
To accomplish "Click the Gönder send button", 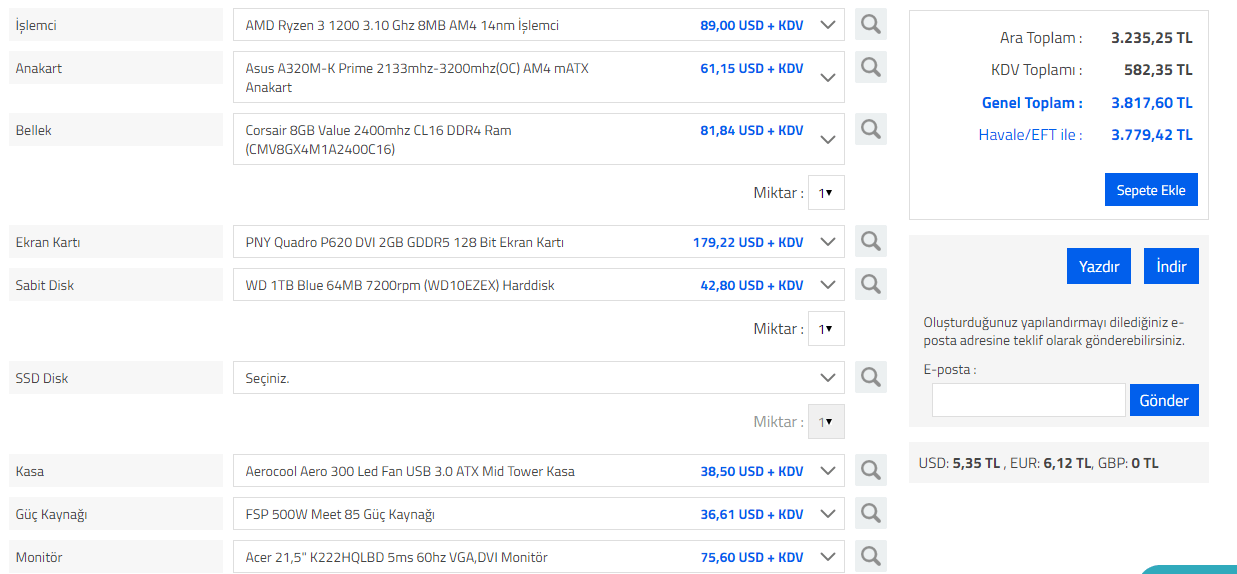I will pos(1165,400).
